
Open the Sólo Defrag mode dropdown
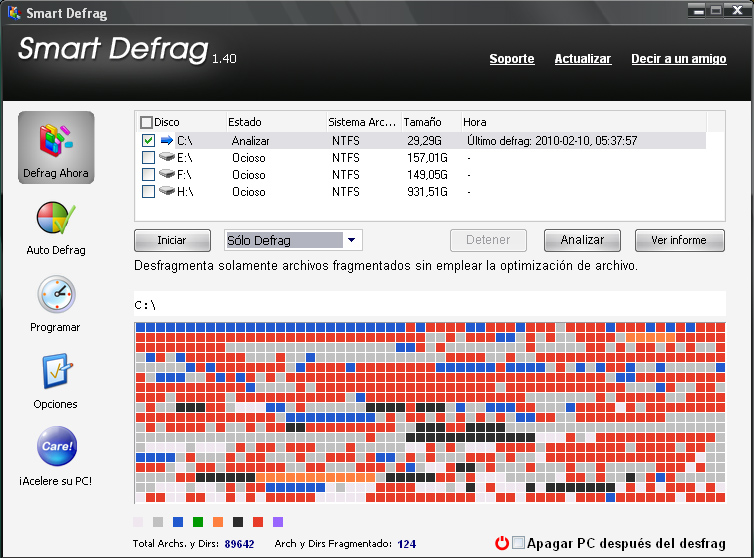352,240
